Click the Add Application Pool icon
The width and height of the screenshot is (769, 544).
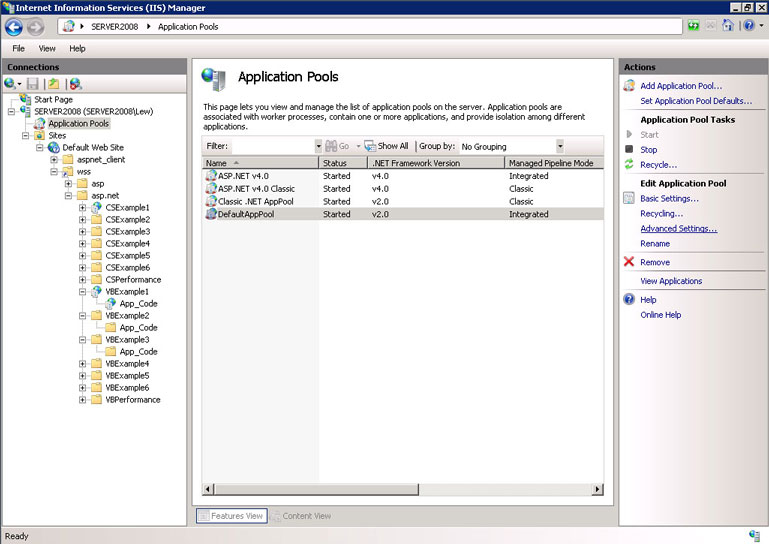(629, 86)
